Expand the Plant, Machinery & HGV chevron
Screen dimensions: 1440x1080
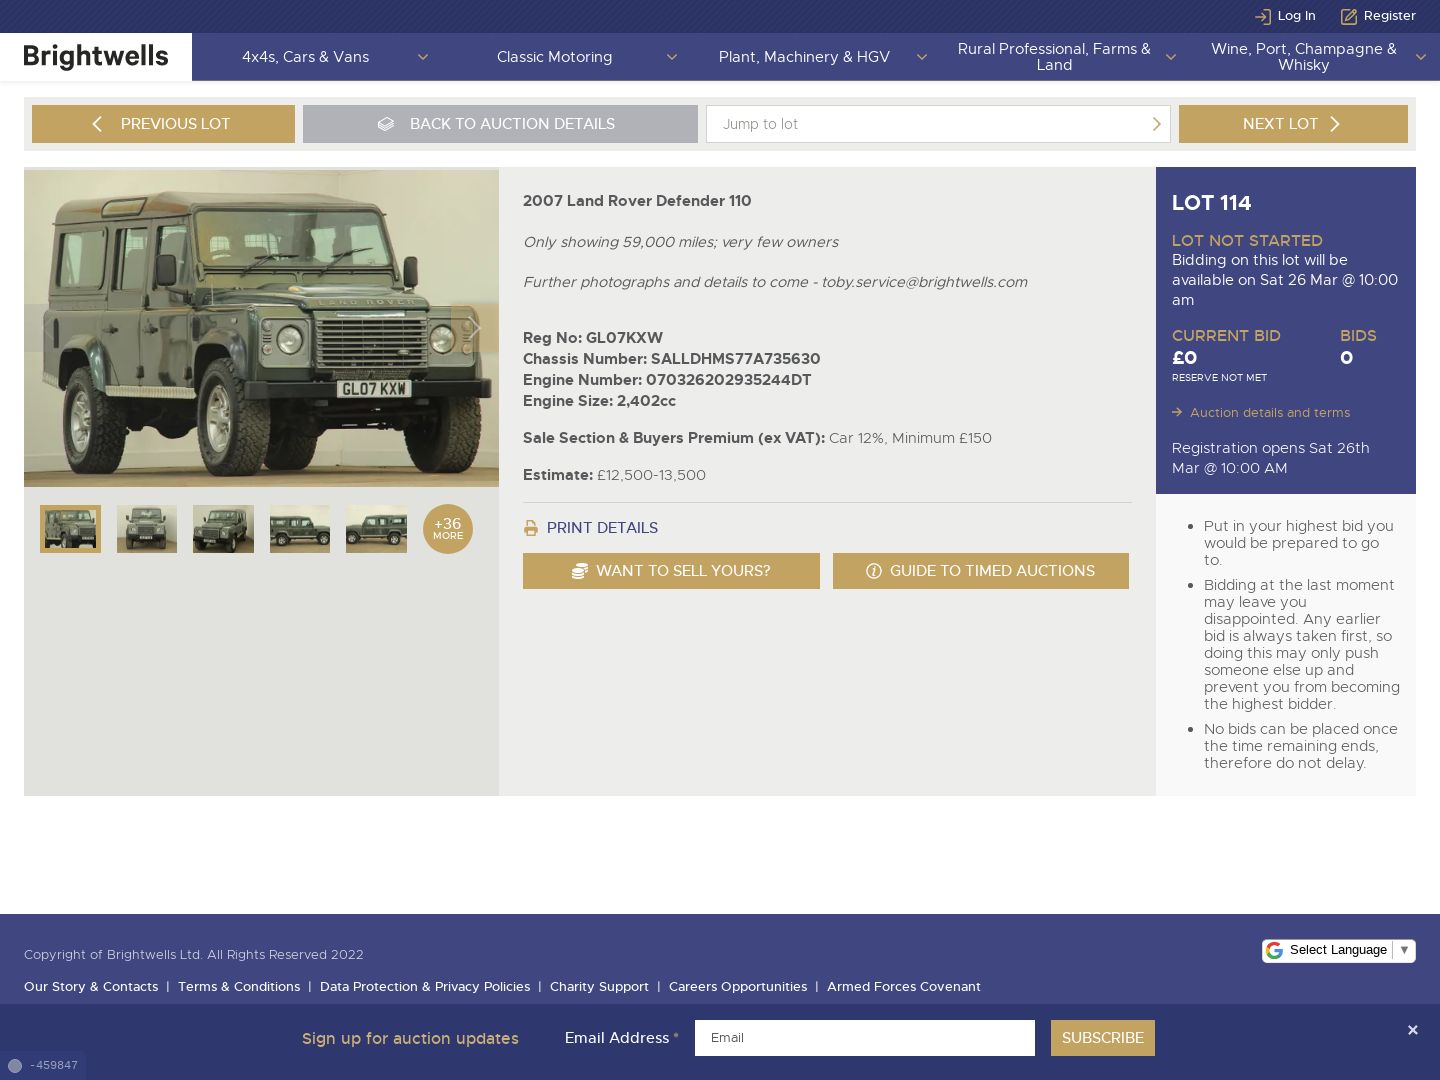(922, 57)
